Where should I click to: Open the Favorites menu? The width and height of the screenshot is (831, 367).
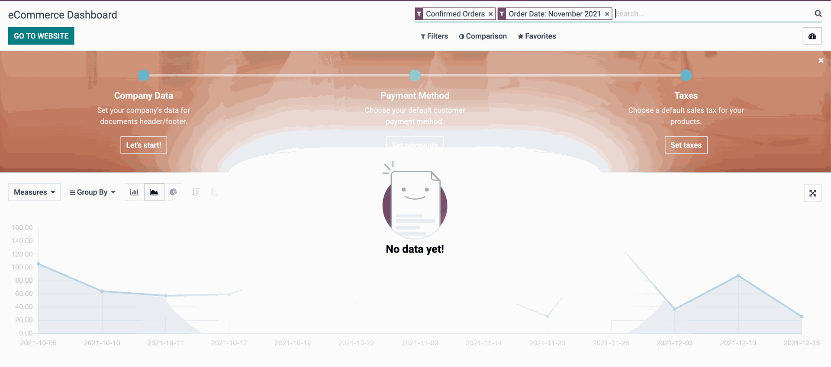(537, 36)
